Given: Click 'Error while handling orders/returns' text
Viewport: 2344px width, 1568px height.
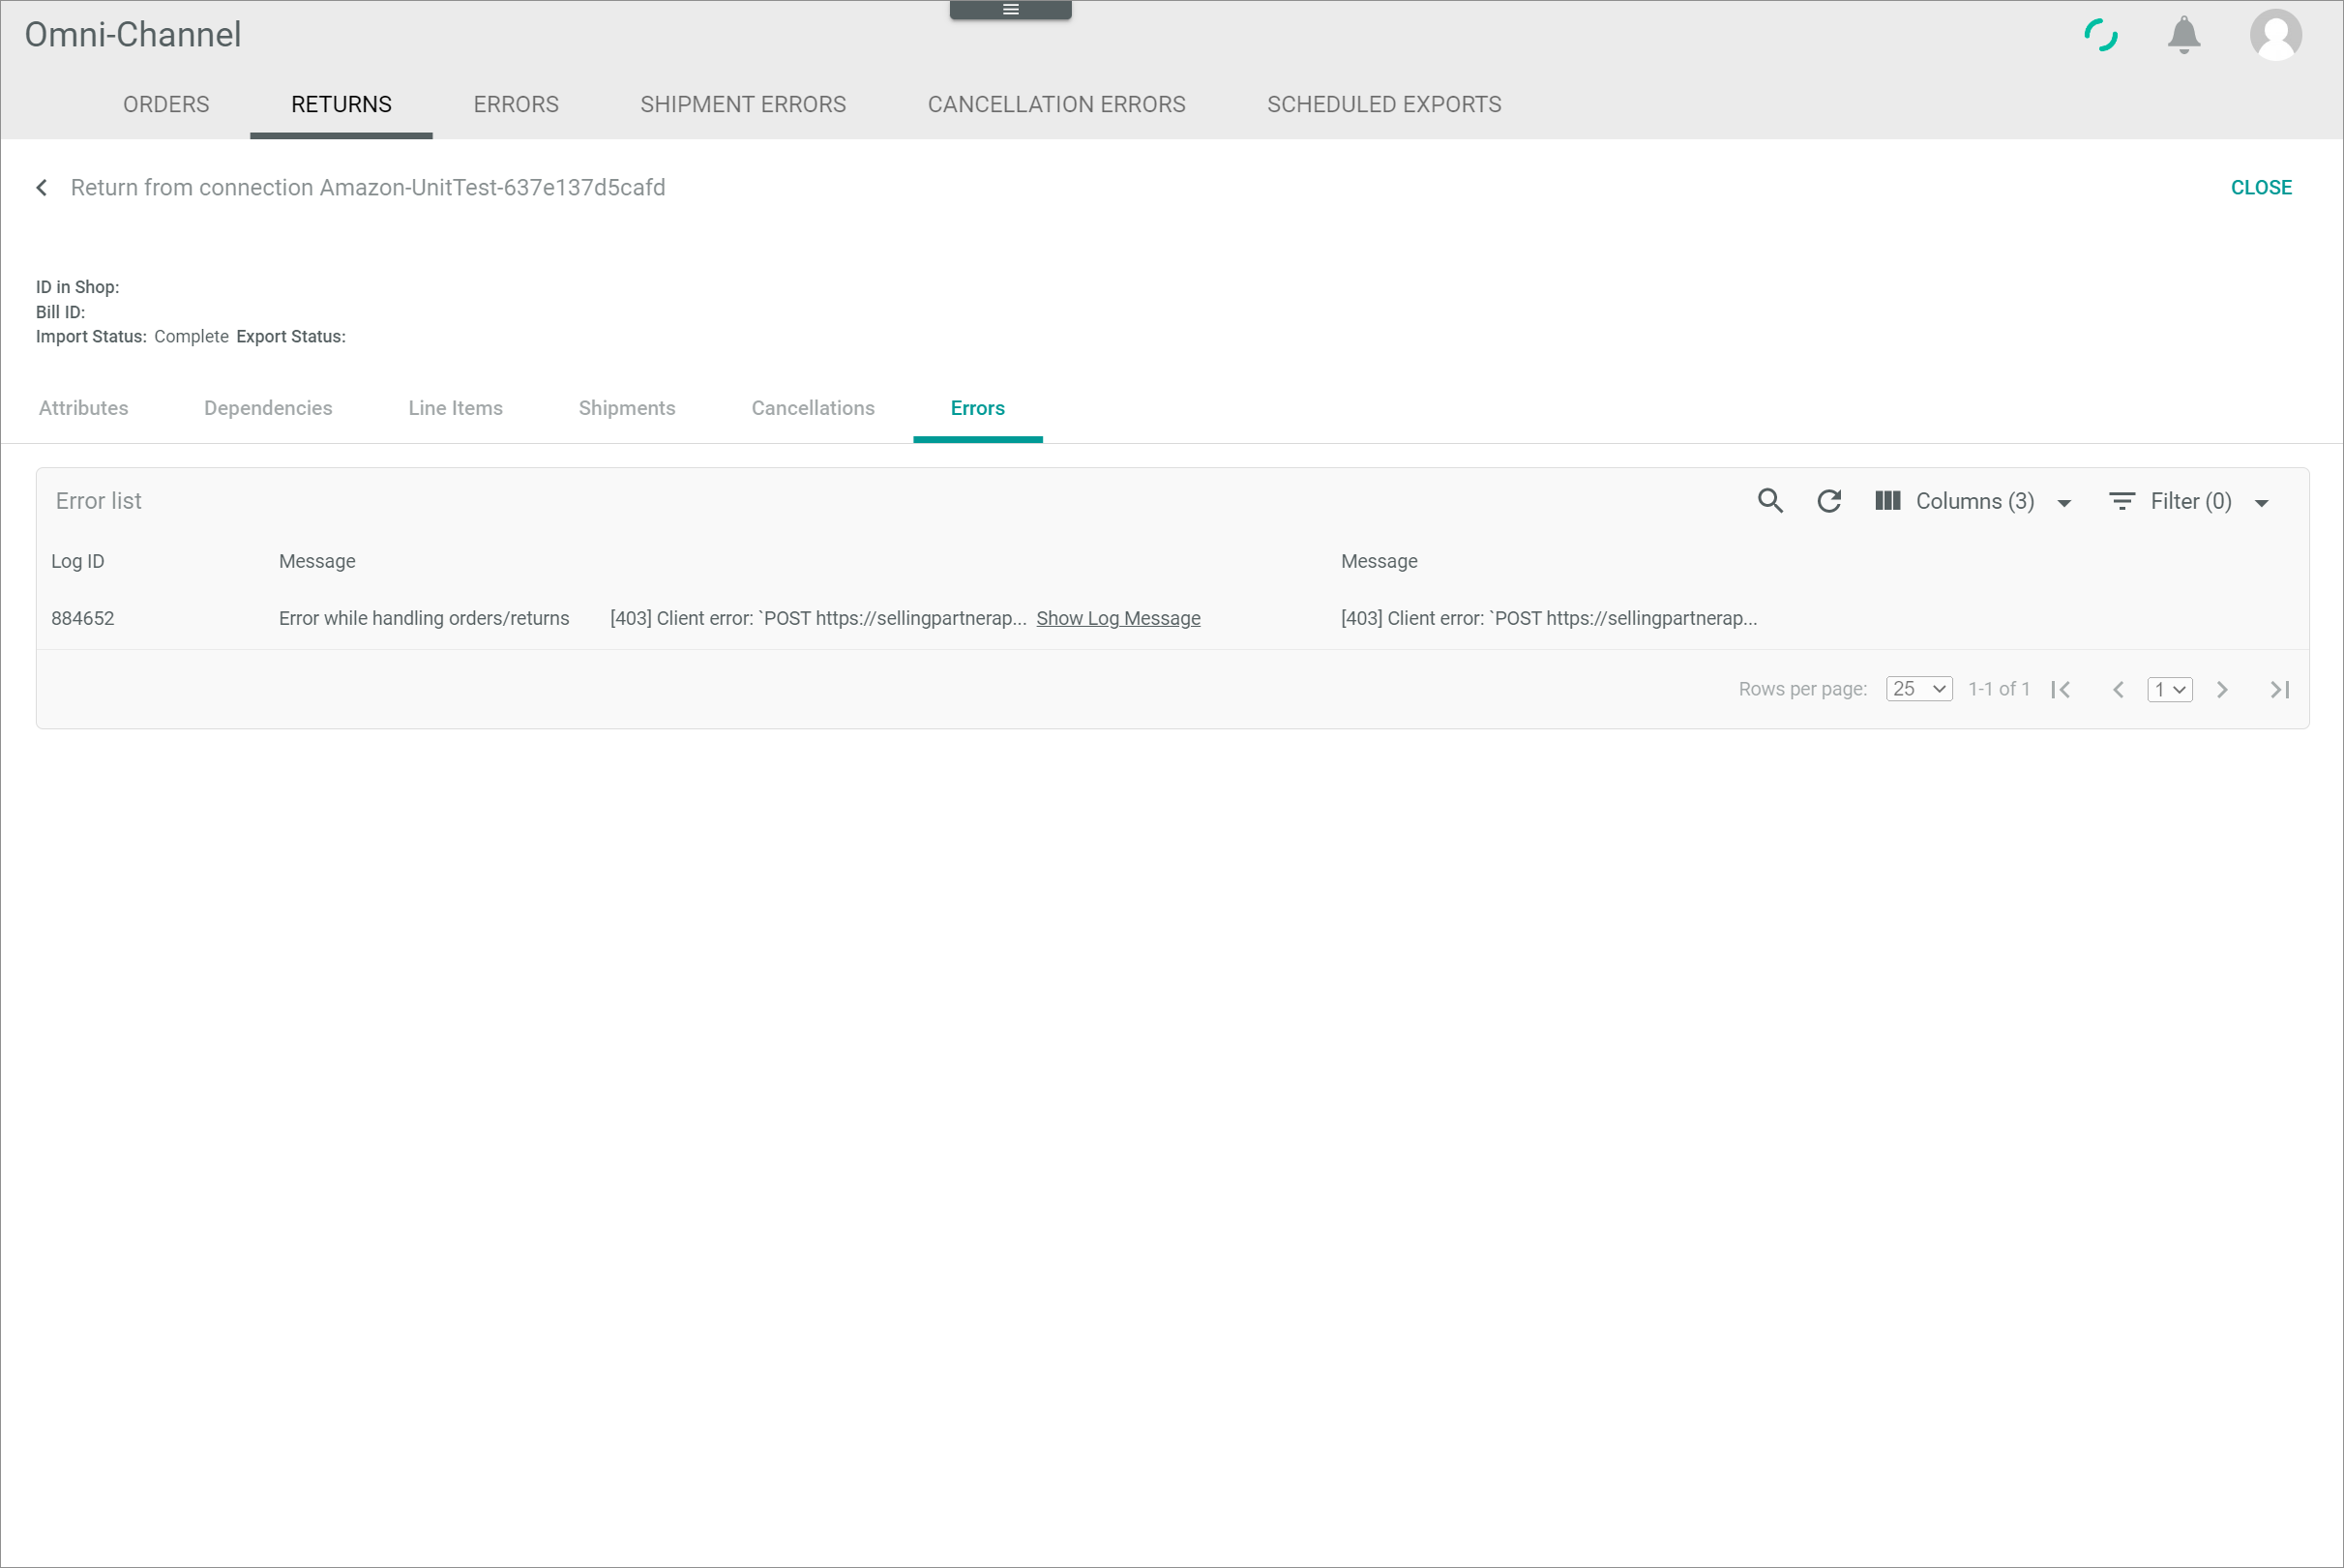Looking at the screenshot, I should (424, 618).
